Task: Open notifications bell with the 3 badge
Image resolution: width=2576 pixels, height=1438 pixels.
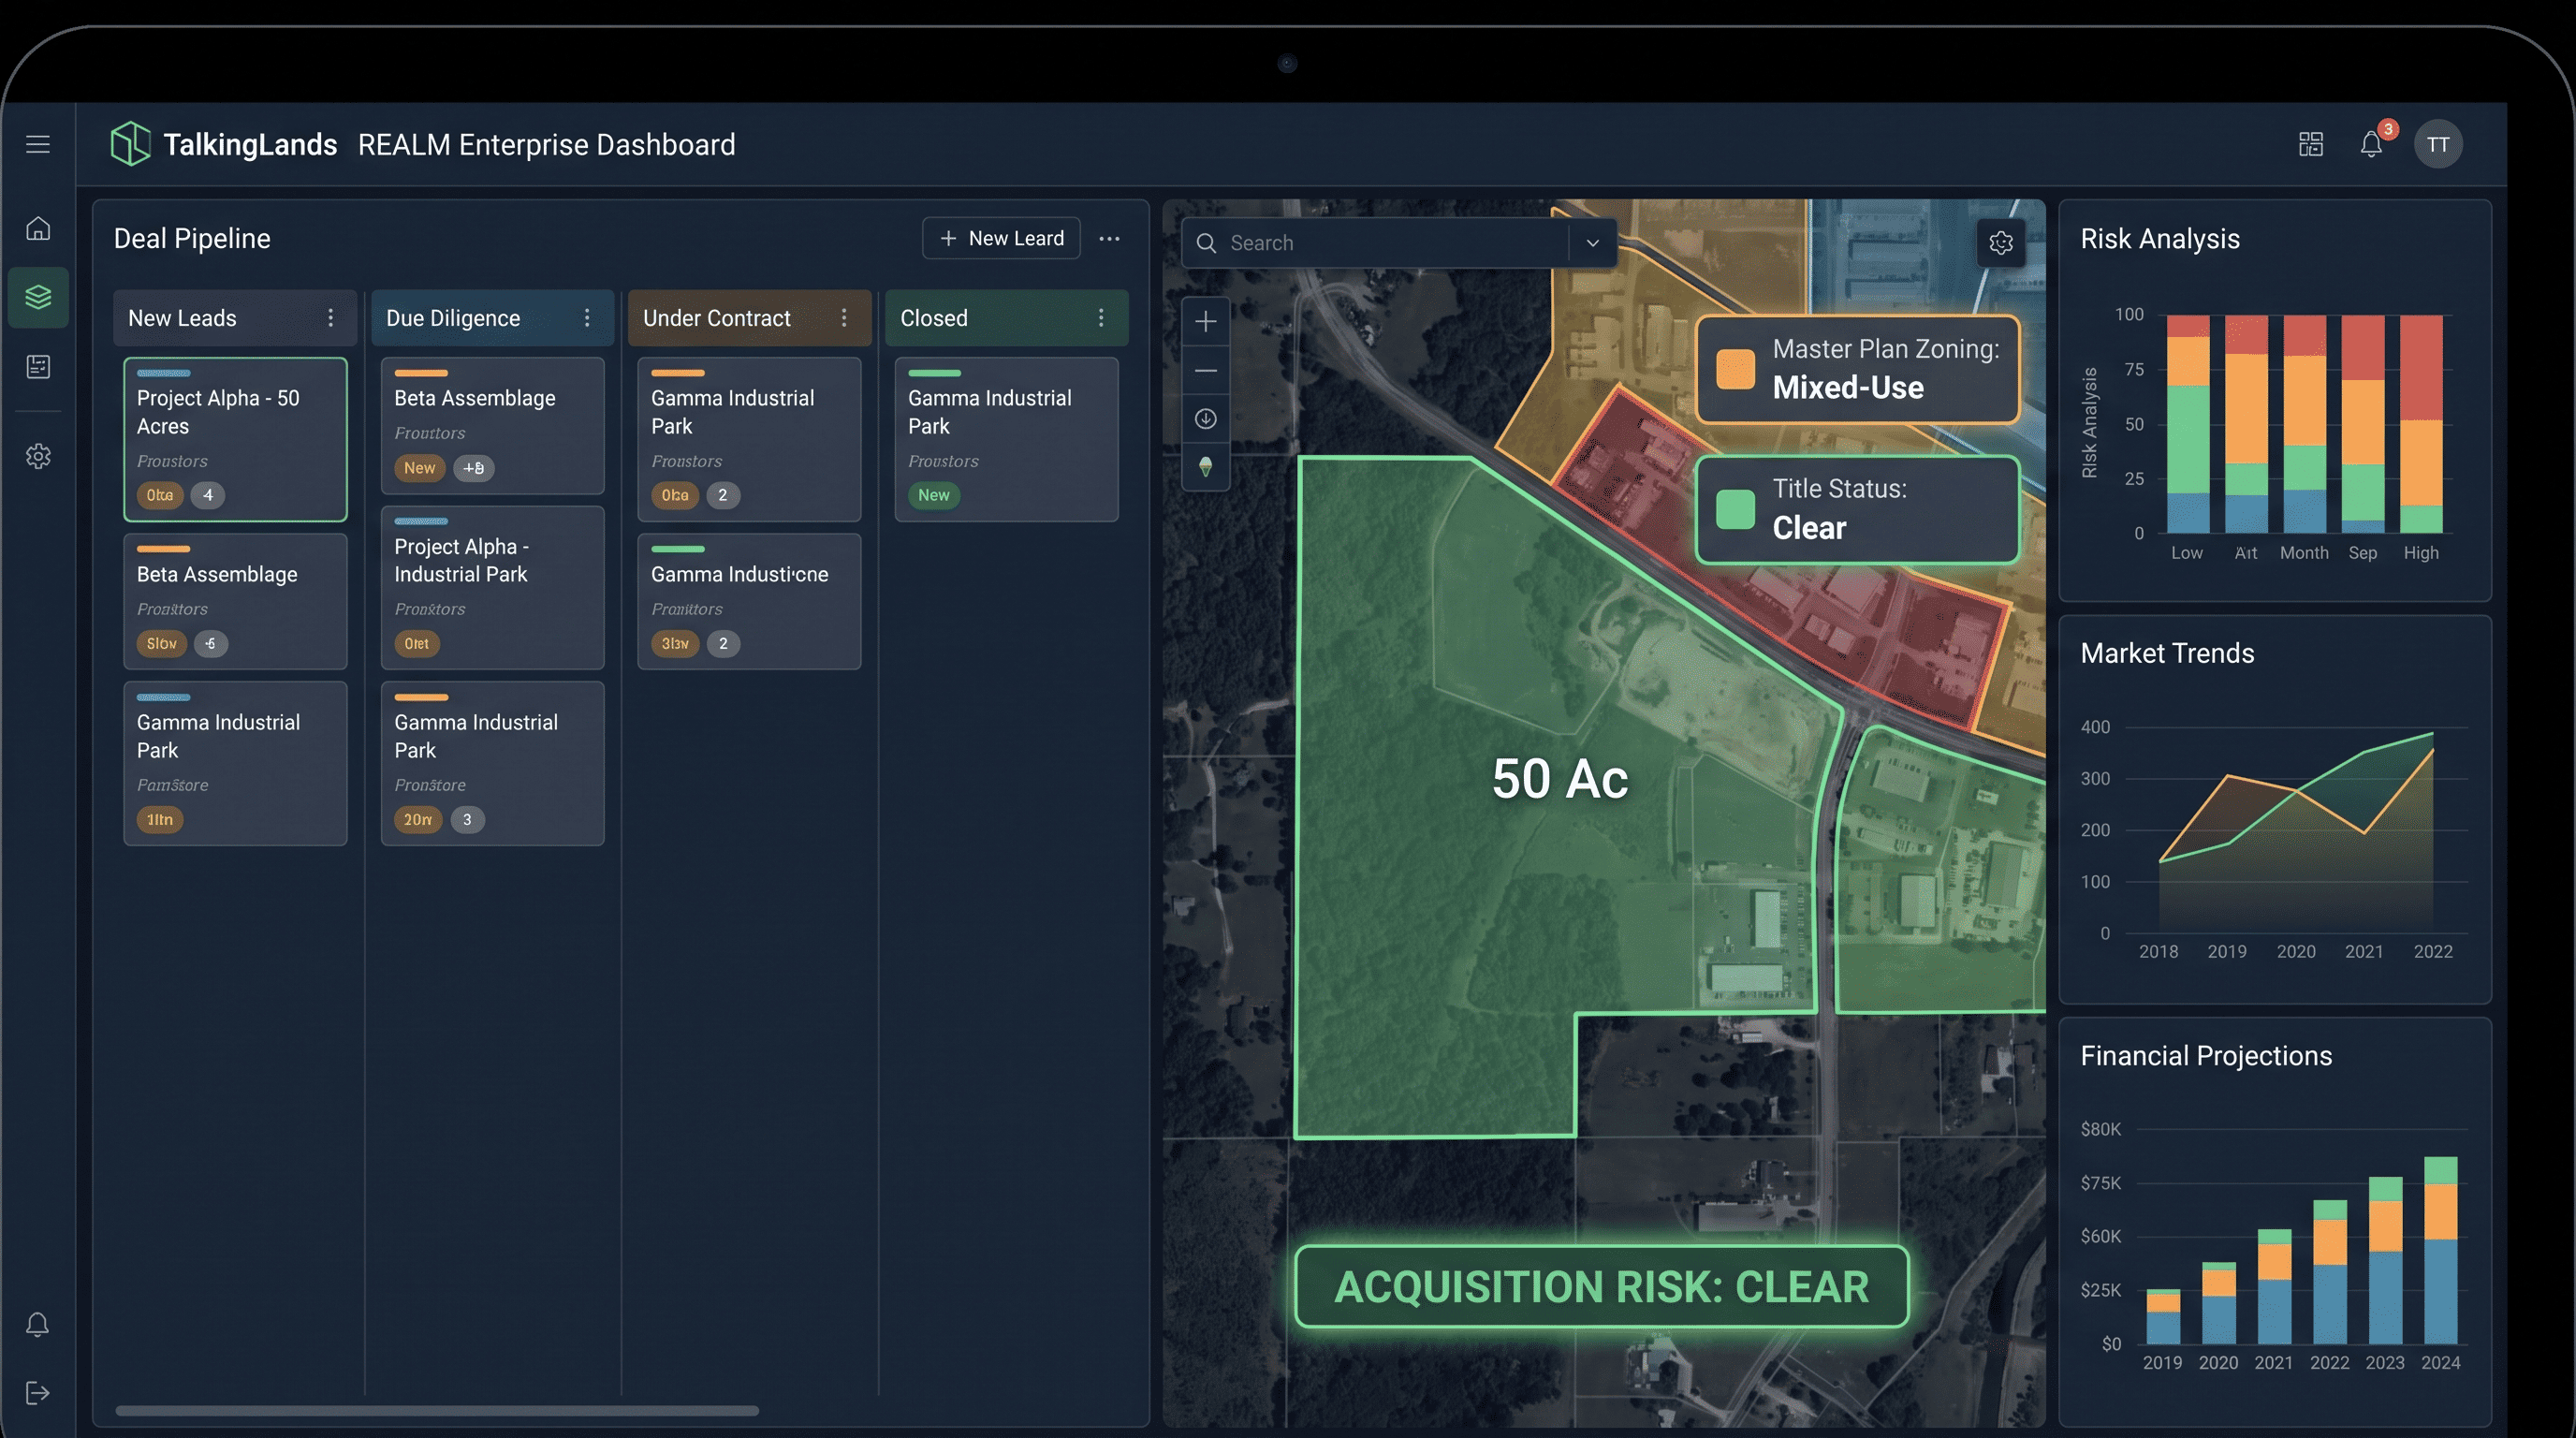Action: tap(2373, 143)
